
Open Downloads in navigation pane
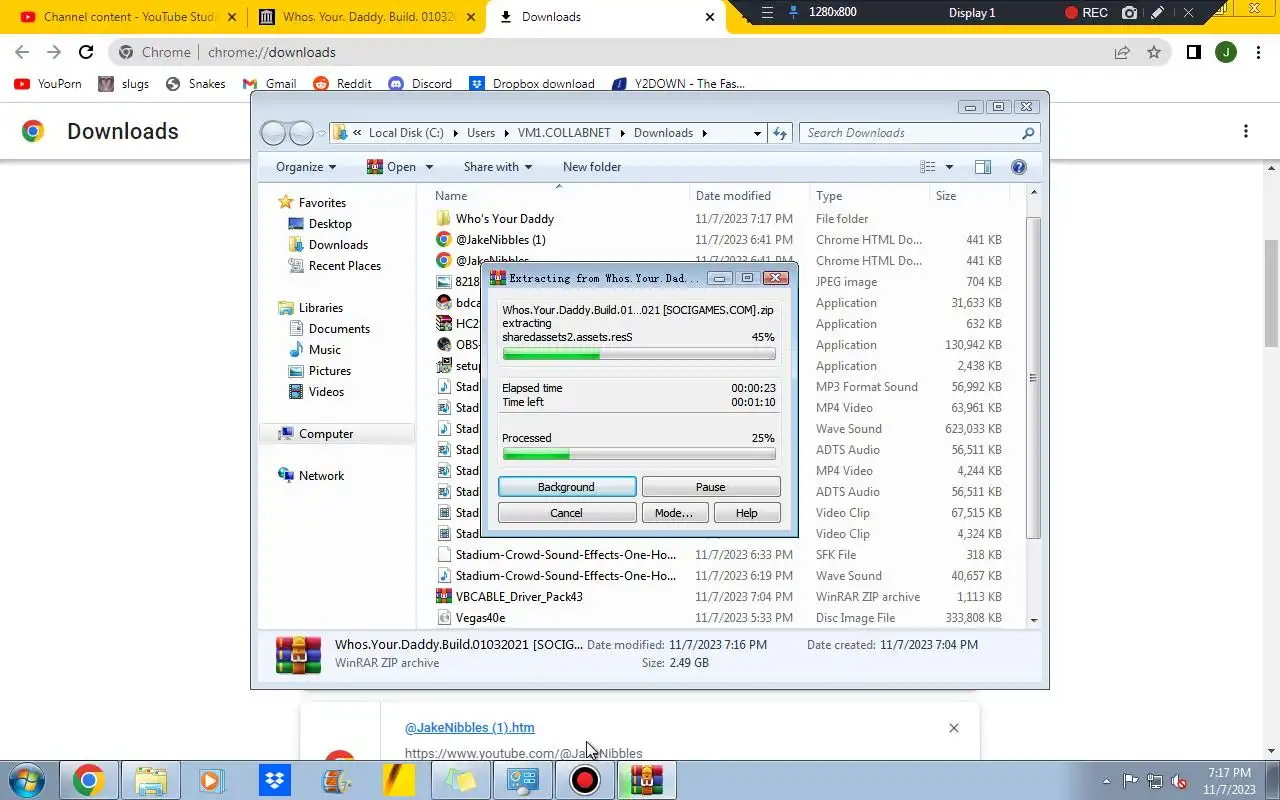[x=338, y=245]
